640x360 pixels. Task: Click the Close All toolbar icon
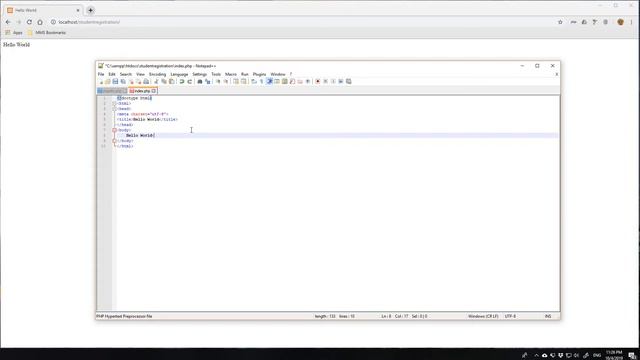[138, 82]
